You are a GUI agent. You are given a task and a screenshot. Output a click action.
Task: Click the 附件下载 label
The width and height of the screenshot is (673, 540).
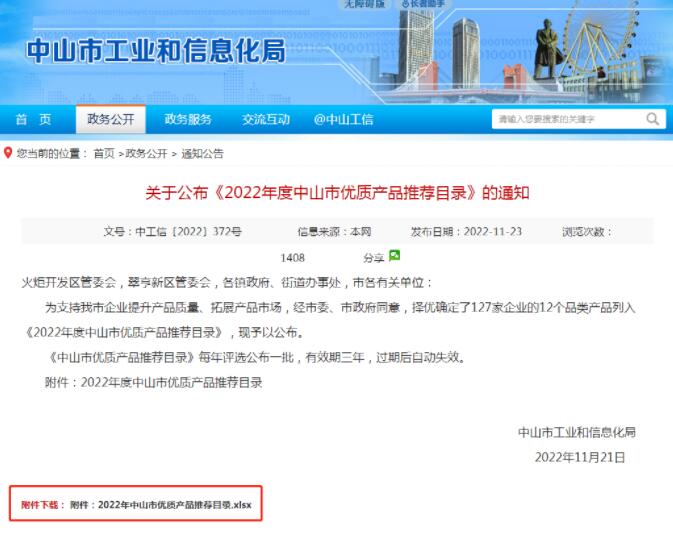point(42,506)
